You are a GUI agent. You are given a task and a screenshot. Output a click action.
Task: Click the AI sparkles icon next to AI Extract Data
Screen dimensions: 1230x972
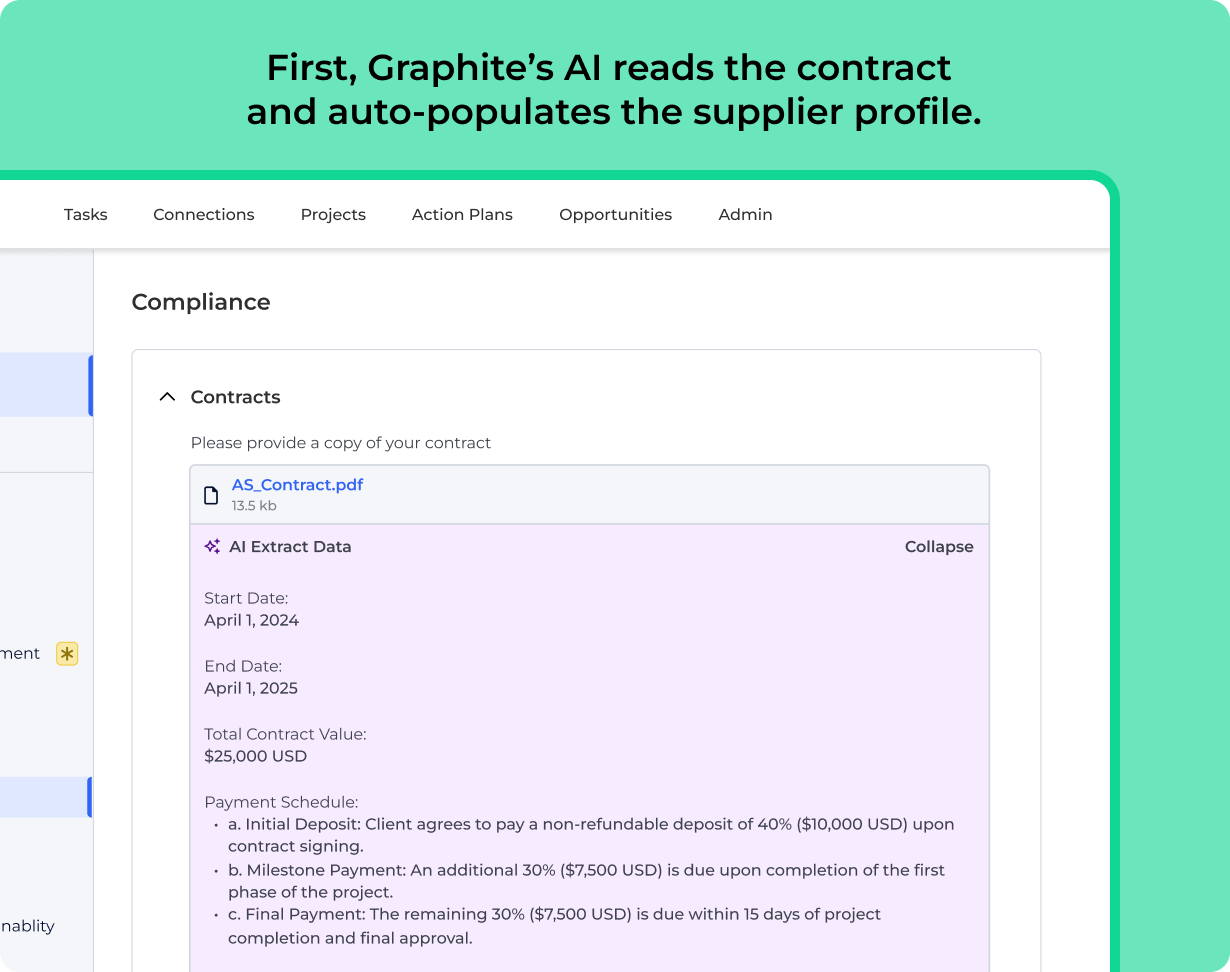(212, 546)
